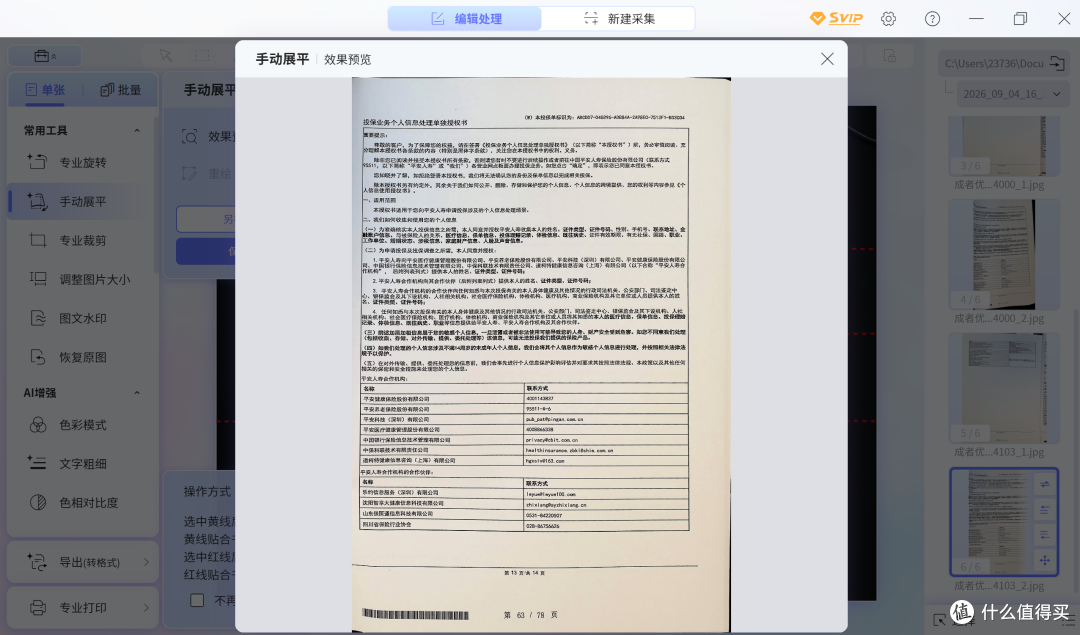Click the arrow-above-lines icon on thumbnail 6 / 6

click(1044, 510)
